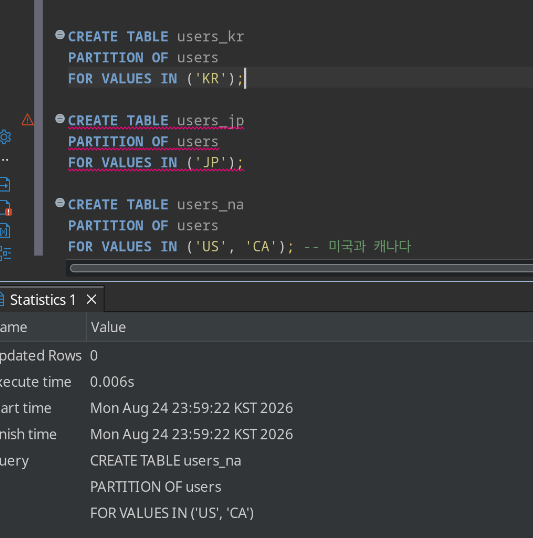This screenshot has width=533, height=538.
Task: Collapse the CREATE TABLE users_na block
Action: click(x=60, y=203)
